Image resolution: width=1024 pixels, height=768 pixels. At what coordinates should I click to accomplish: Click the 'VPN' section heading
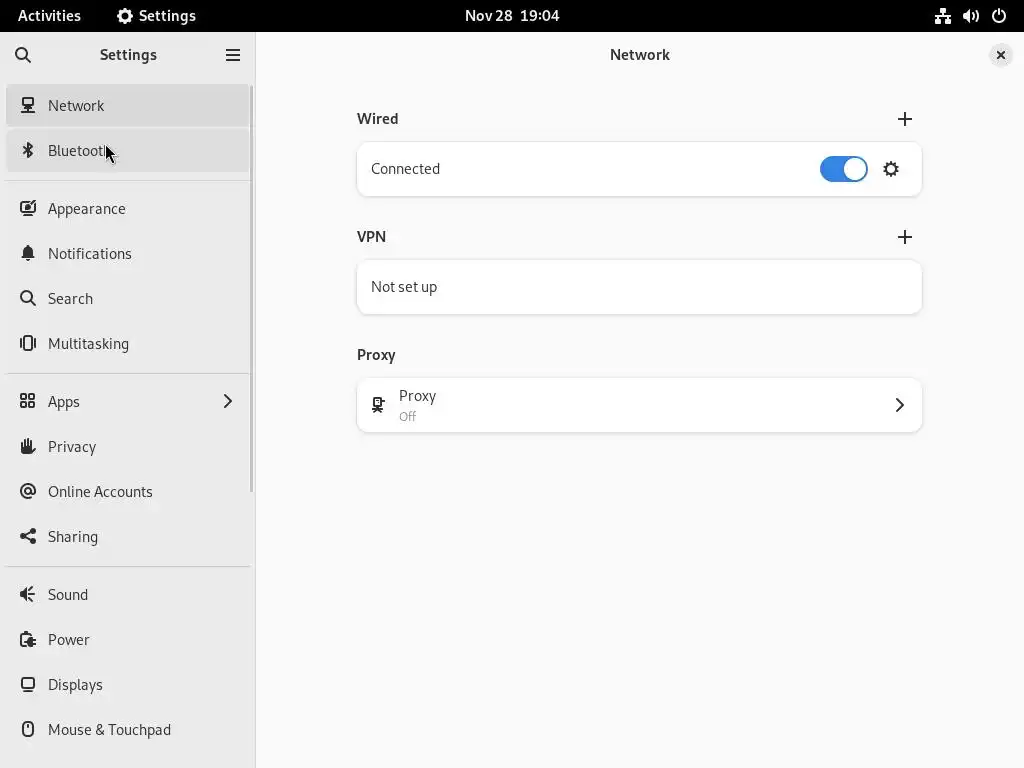coord(371,237)
